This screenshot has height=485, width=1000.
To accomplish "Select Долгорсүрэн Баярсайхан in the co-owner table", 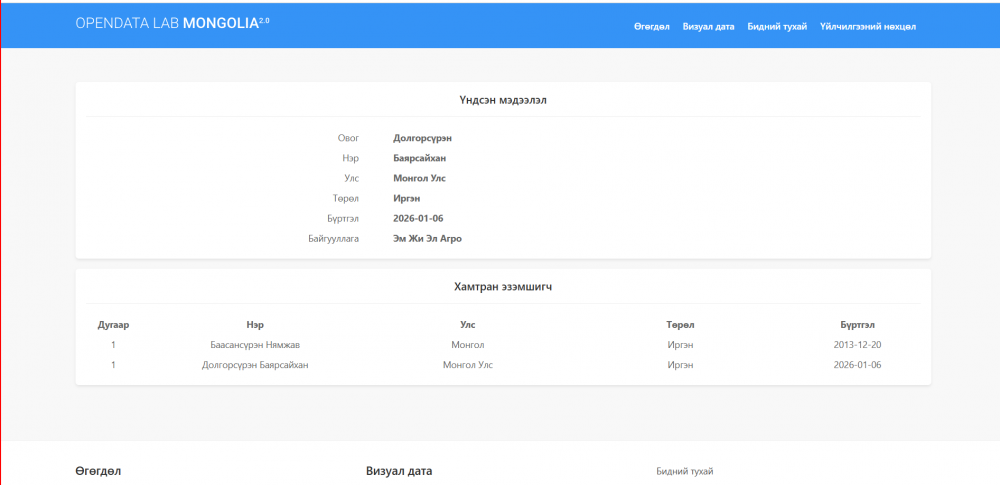I will [255, 365].
